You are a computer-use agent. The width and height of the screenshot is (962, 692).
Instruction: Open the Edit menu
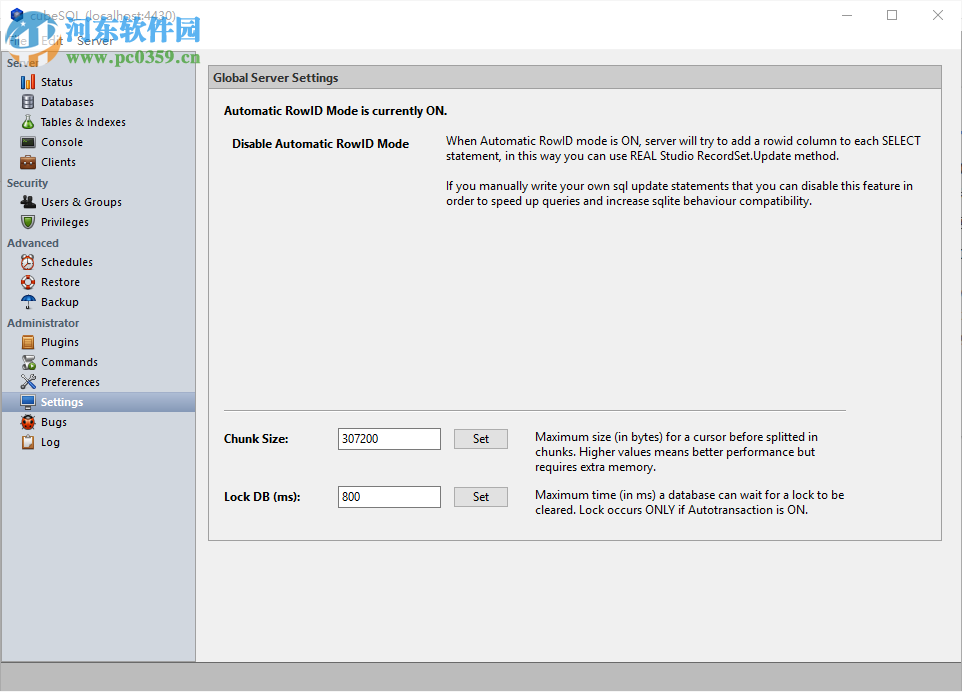[52, 40]
